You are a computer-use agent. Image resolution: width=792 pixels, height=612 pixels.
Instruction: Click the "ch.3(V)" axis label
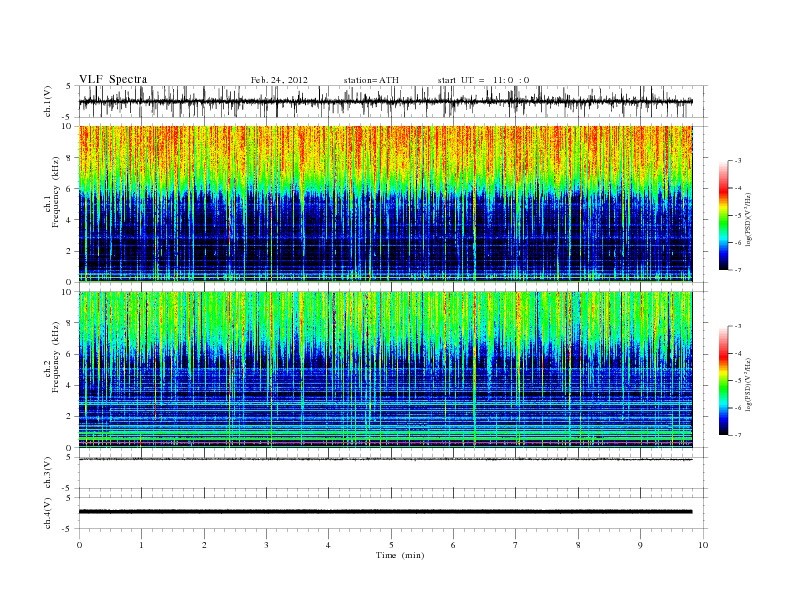tap(48, 473)
